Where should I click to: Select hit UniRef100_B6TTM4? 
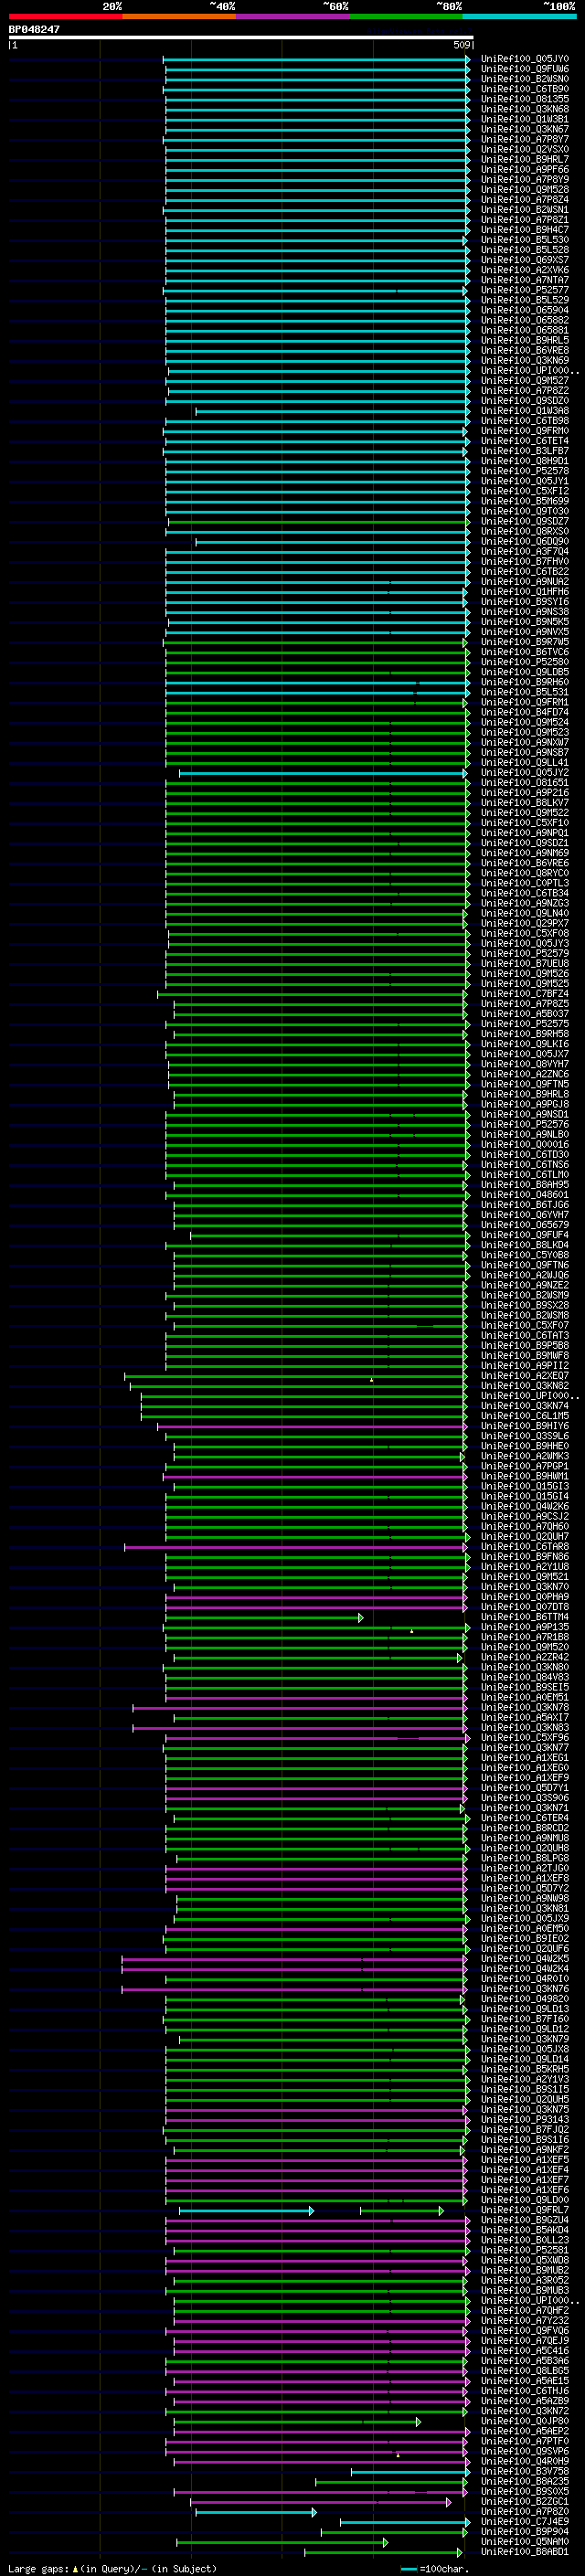[525, 1617]
